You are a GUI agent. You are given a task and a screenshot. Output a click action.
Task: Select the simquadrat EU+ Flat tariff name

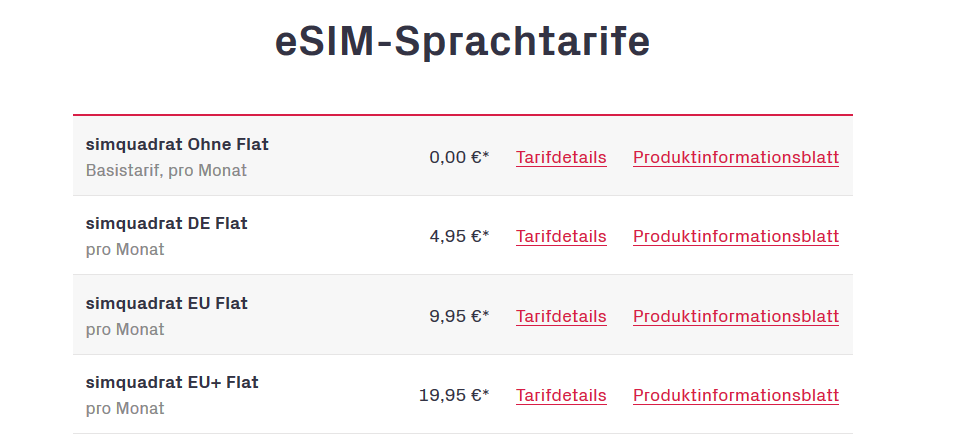click(x=172, y=382)
